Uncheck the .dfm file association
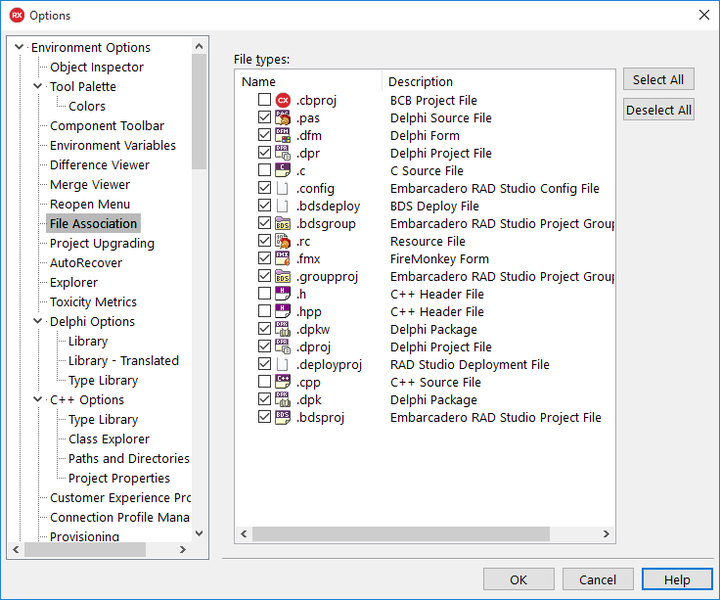 pos(264,135)
